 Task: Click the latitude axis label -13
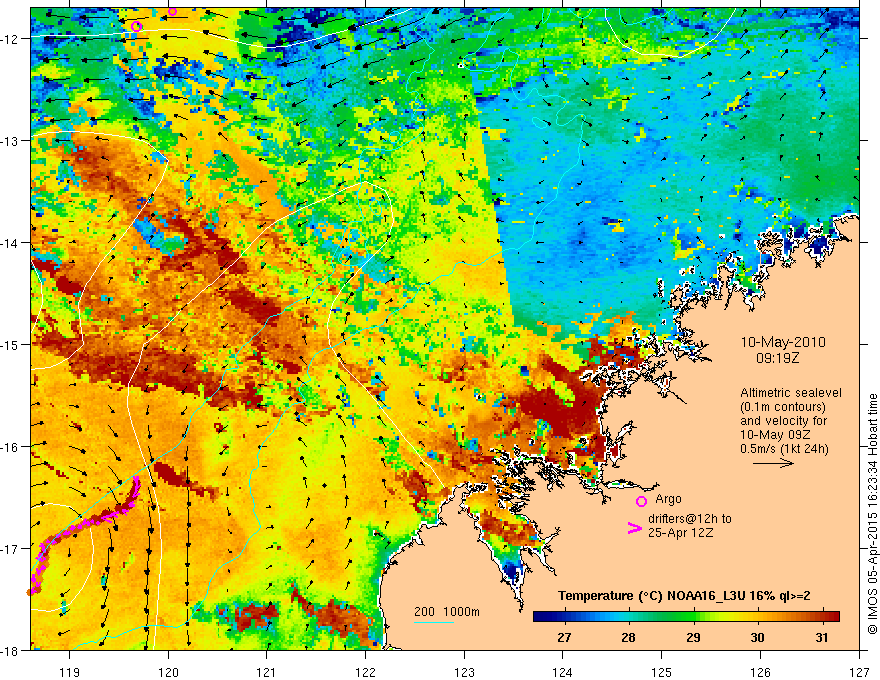[x=11, y=141]
